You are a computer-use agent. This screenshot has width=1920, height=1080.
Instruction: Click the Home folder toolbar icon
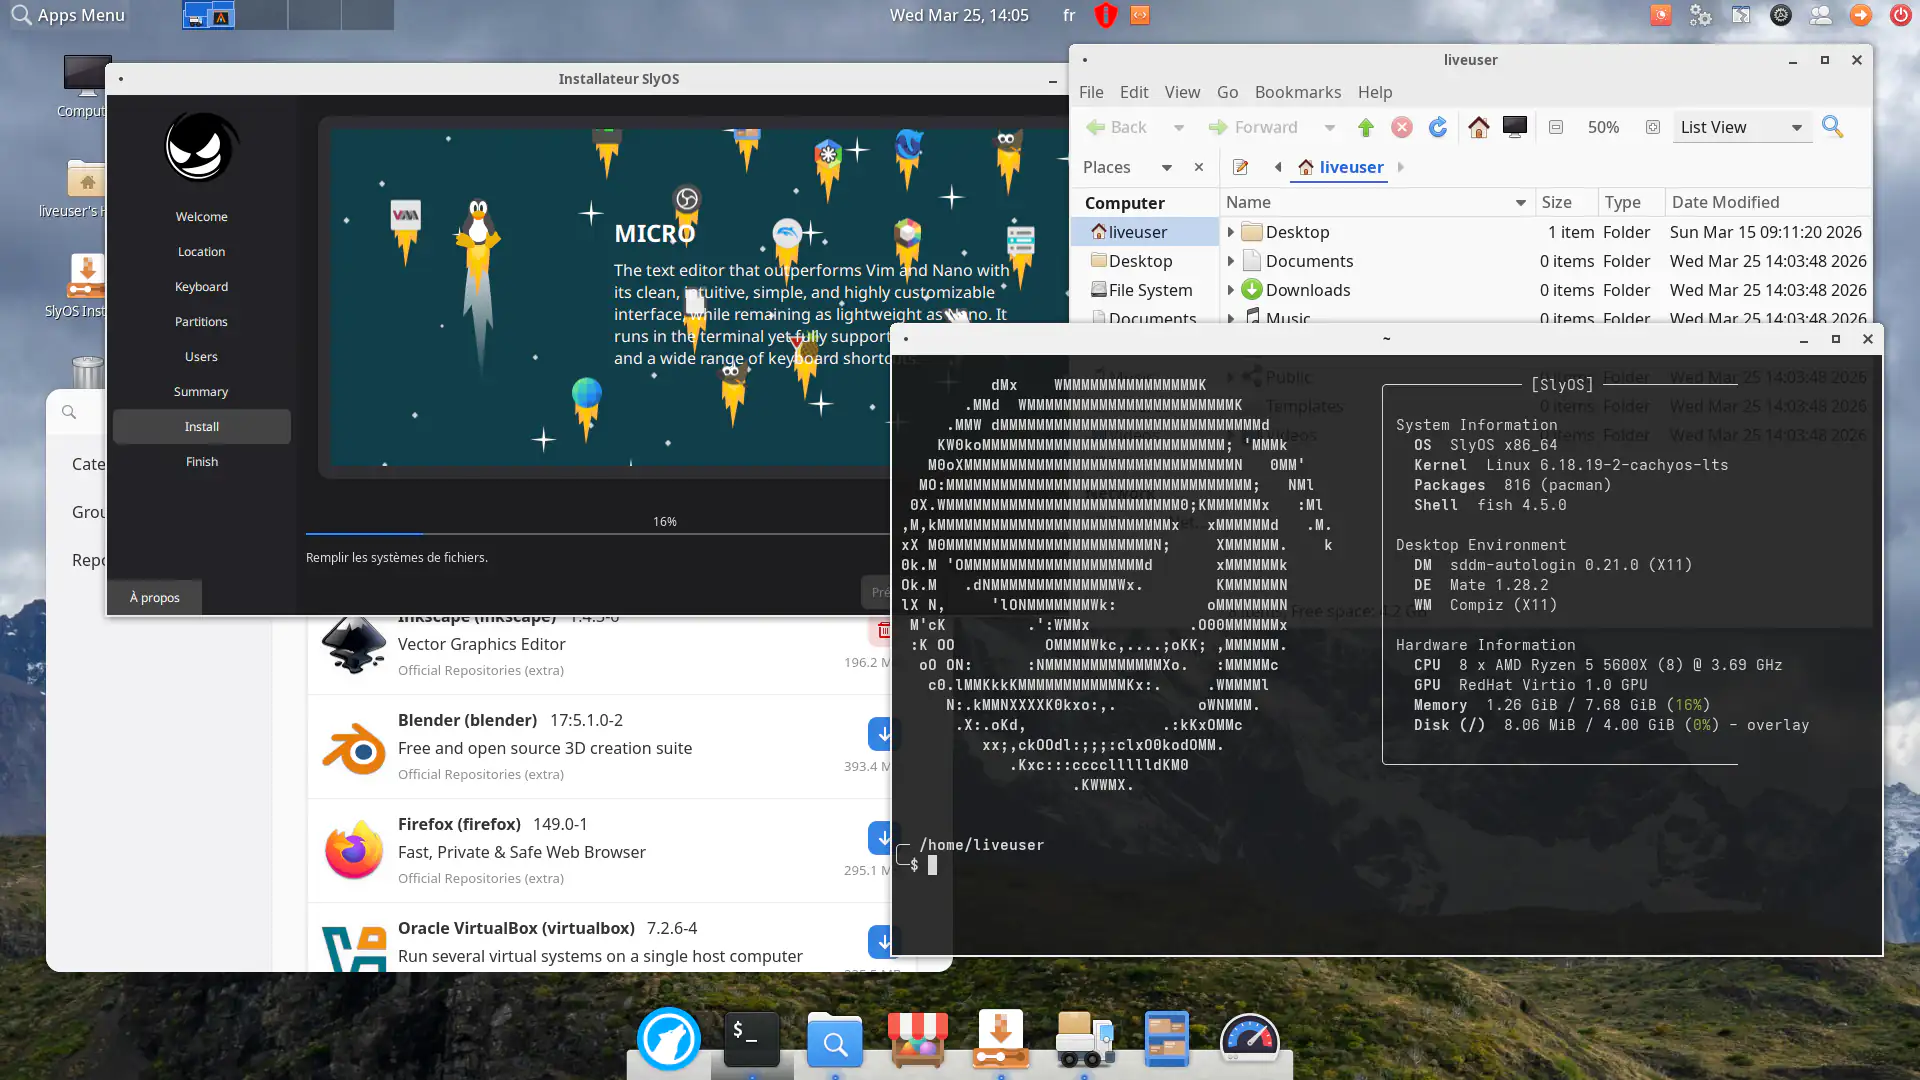click(1478, 127)
